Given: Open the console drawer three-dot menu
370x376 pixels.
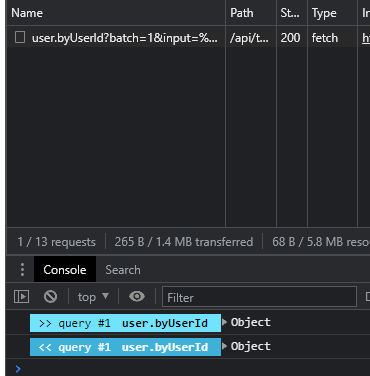Looking at the screenshot, I should [22, 269].
